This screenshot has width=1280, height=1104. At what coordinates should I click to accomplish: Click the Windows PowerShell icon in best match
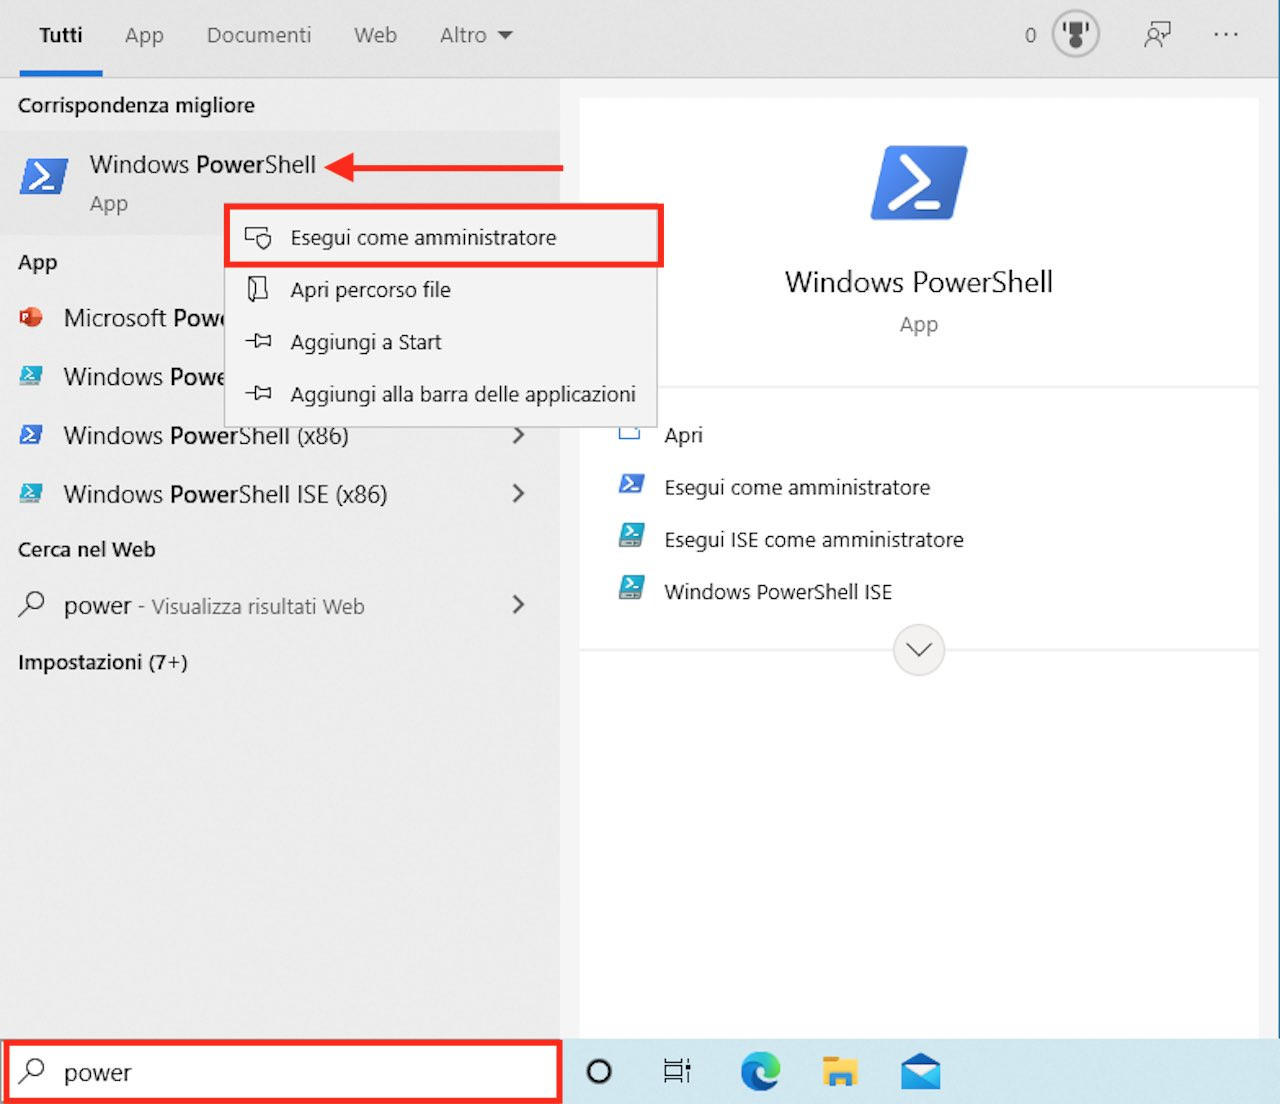44,177
